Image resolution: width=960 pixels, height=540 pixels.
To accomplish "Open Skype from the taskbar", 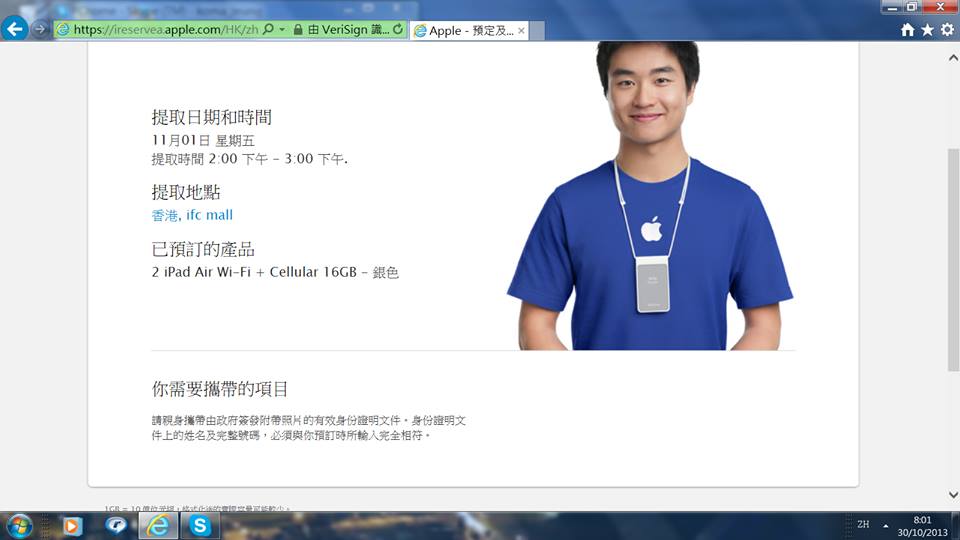I will click(200, 525).
